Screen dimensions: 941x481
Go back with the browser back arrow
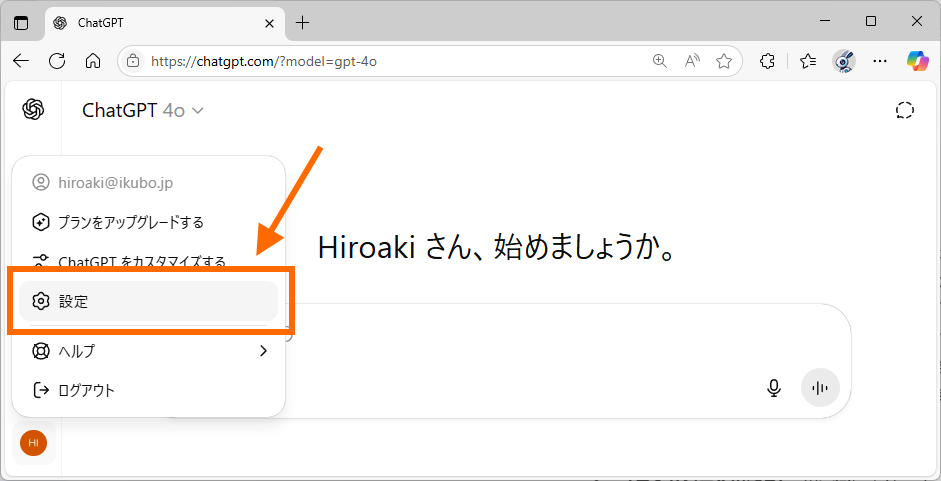pos(21,61)
